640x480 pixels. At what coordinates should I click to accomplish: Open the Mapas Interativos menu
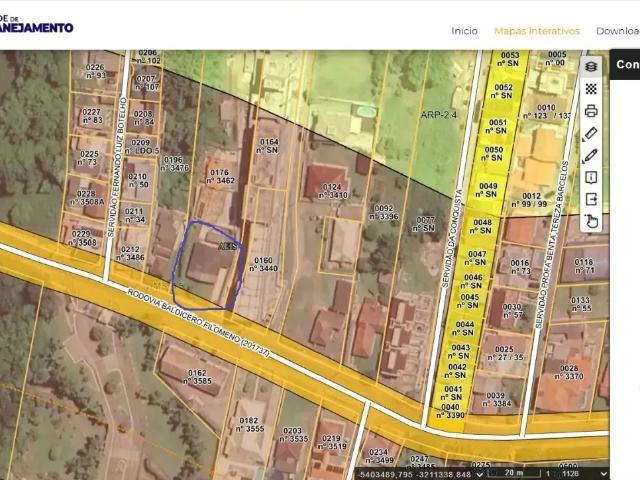click(x=536, y=31)
